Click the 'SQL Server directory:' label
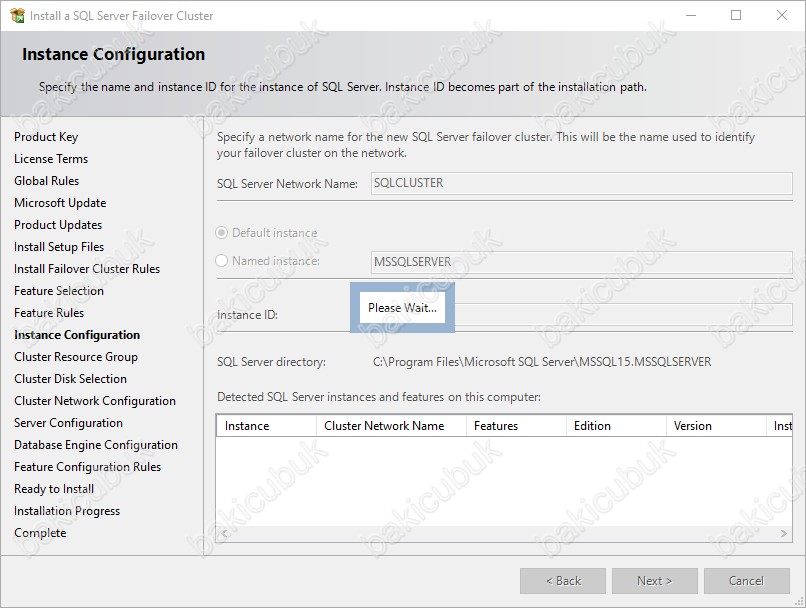The image size is (806, 608). [271, 362]
